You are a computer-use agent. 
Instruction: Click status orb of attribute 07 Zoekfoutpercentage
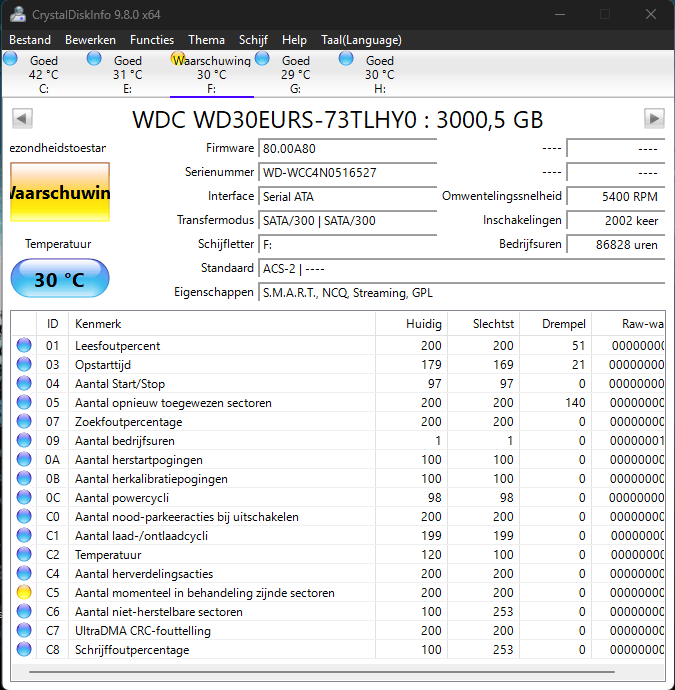pyautogui.click(x=24, y=421)
